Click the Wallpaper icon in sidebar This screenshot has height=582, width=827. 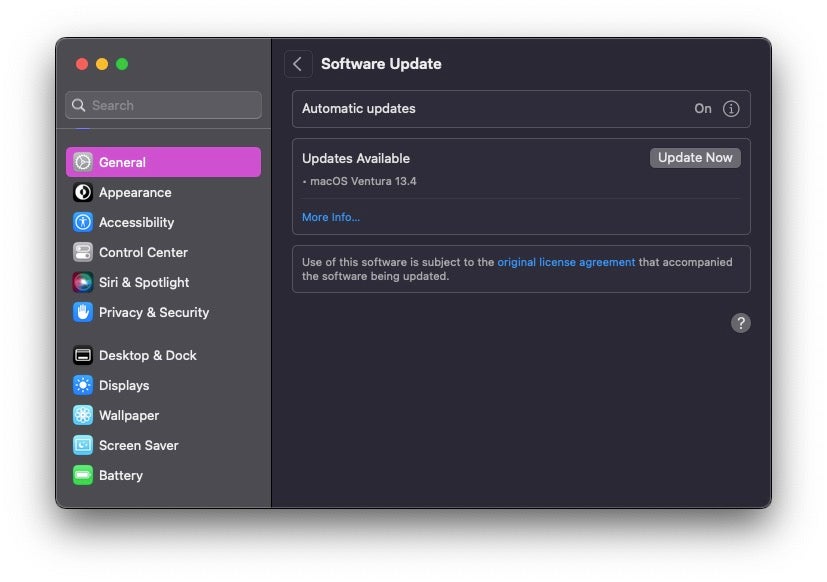click(x=83, y=415)
